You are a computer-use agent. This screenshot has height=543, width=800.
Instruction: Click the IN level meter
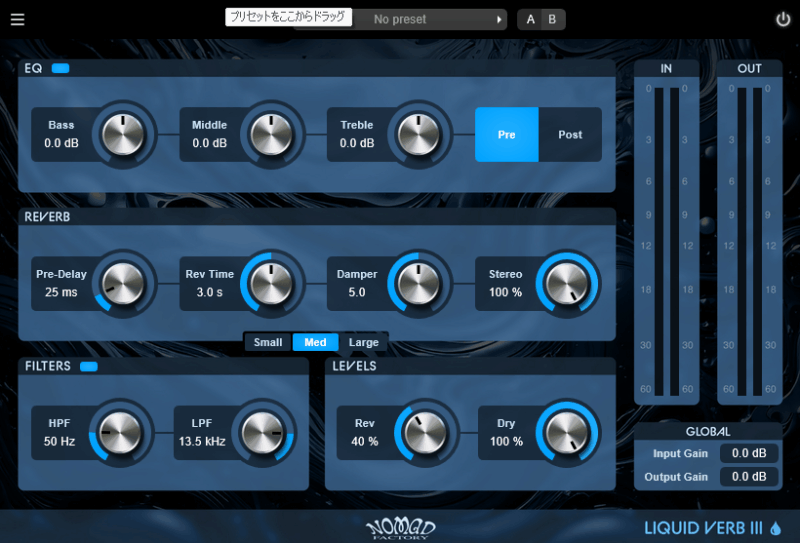[x=667, y=241]
